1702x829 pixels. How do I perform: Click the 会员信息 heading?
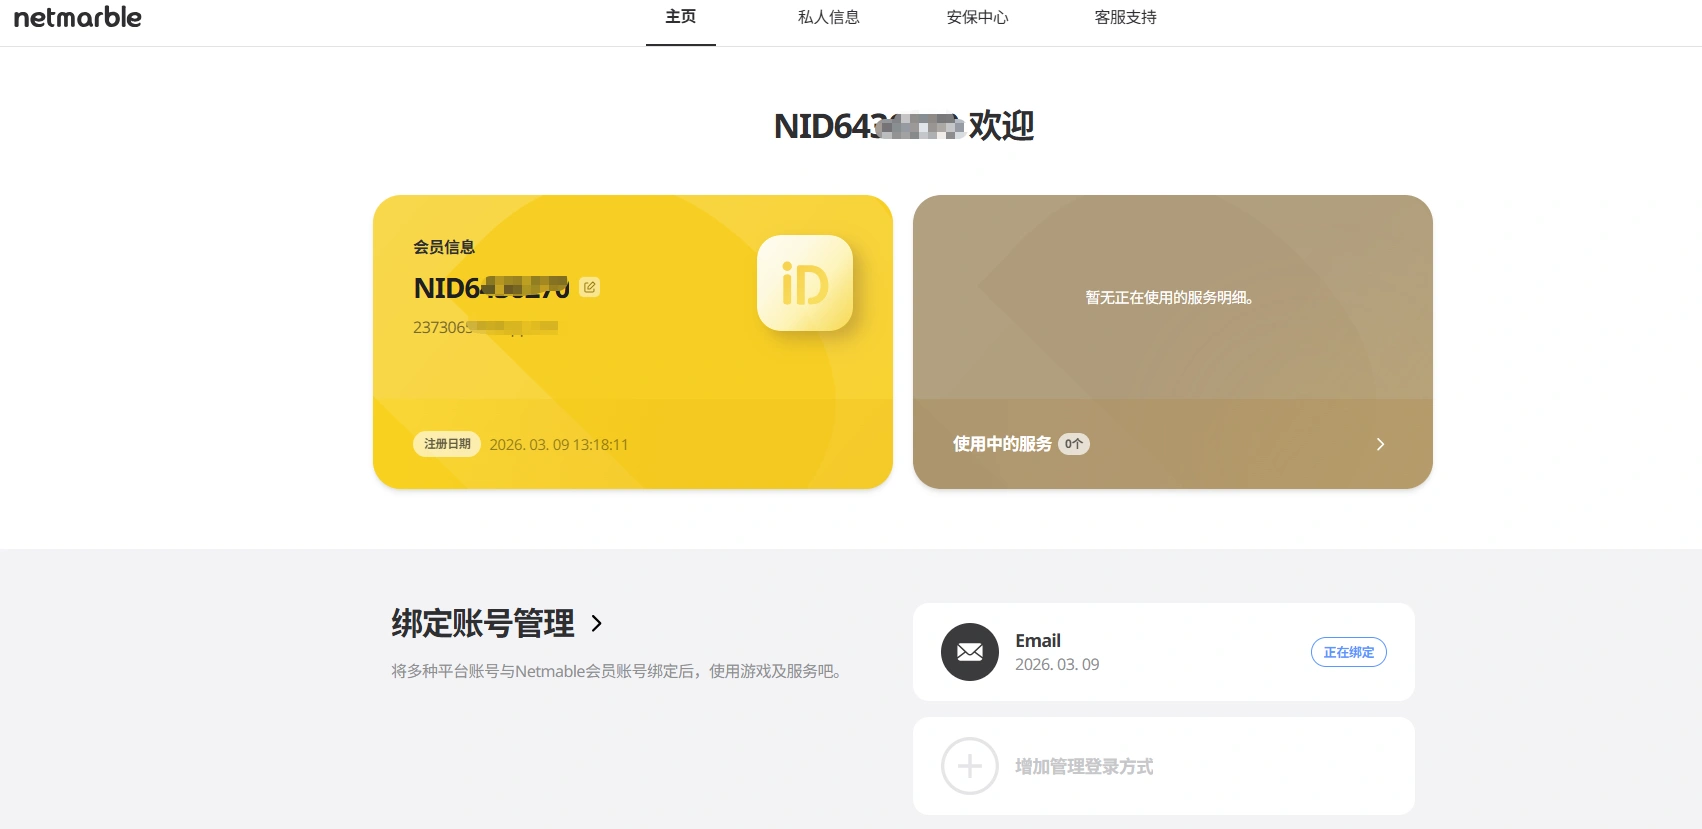click(444, 247)
